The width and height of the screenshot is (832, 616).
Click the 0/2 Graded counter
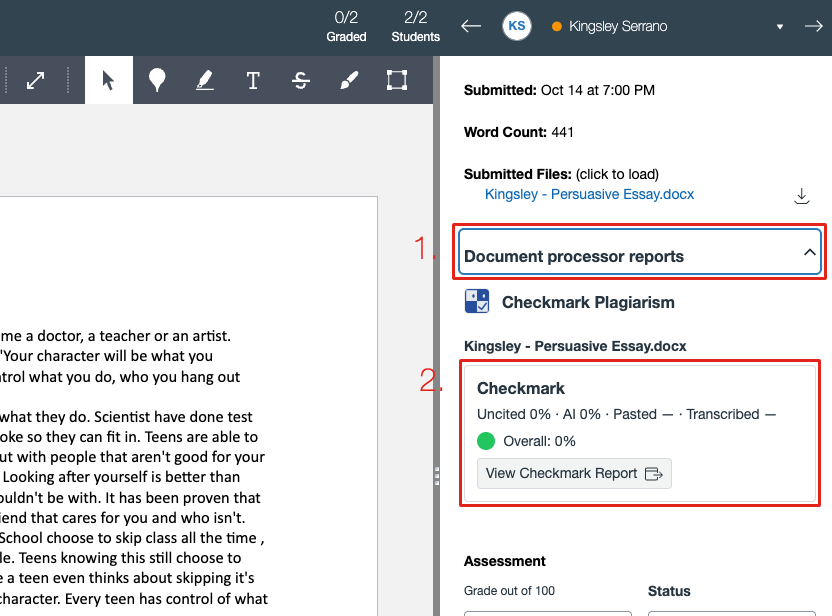click(x=346, y=26)
